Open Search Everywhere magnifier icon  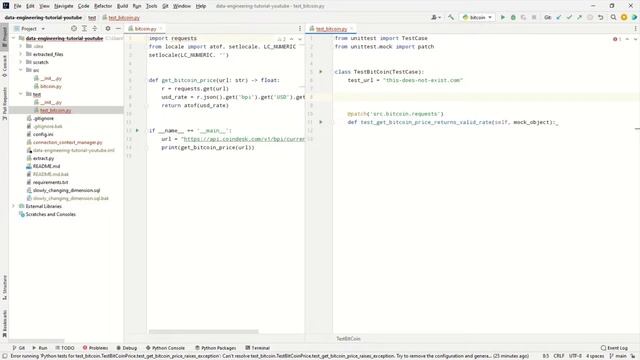coord(613,18)
